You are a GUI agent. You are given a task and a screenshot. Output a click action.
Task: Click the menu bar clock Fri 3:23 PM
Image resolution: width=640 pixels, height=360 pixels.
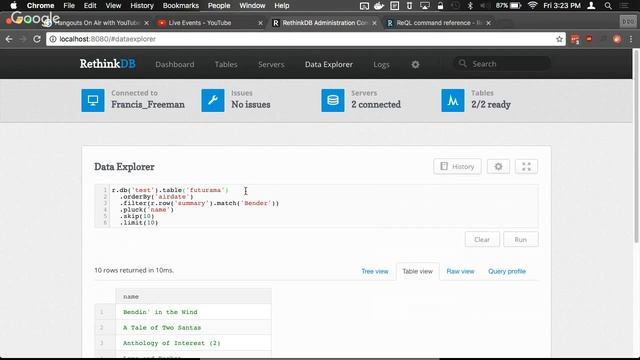(x=562, y=6)
